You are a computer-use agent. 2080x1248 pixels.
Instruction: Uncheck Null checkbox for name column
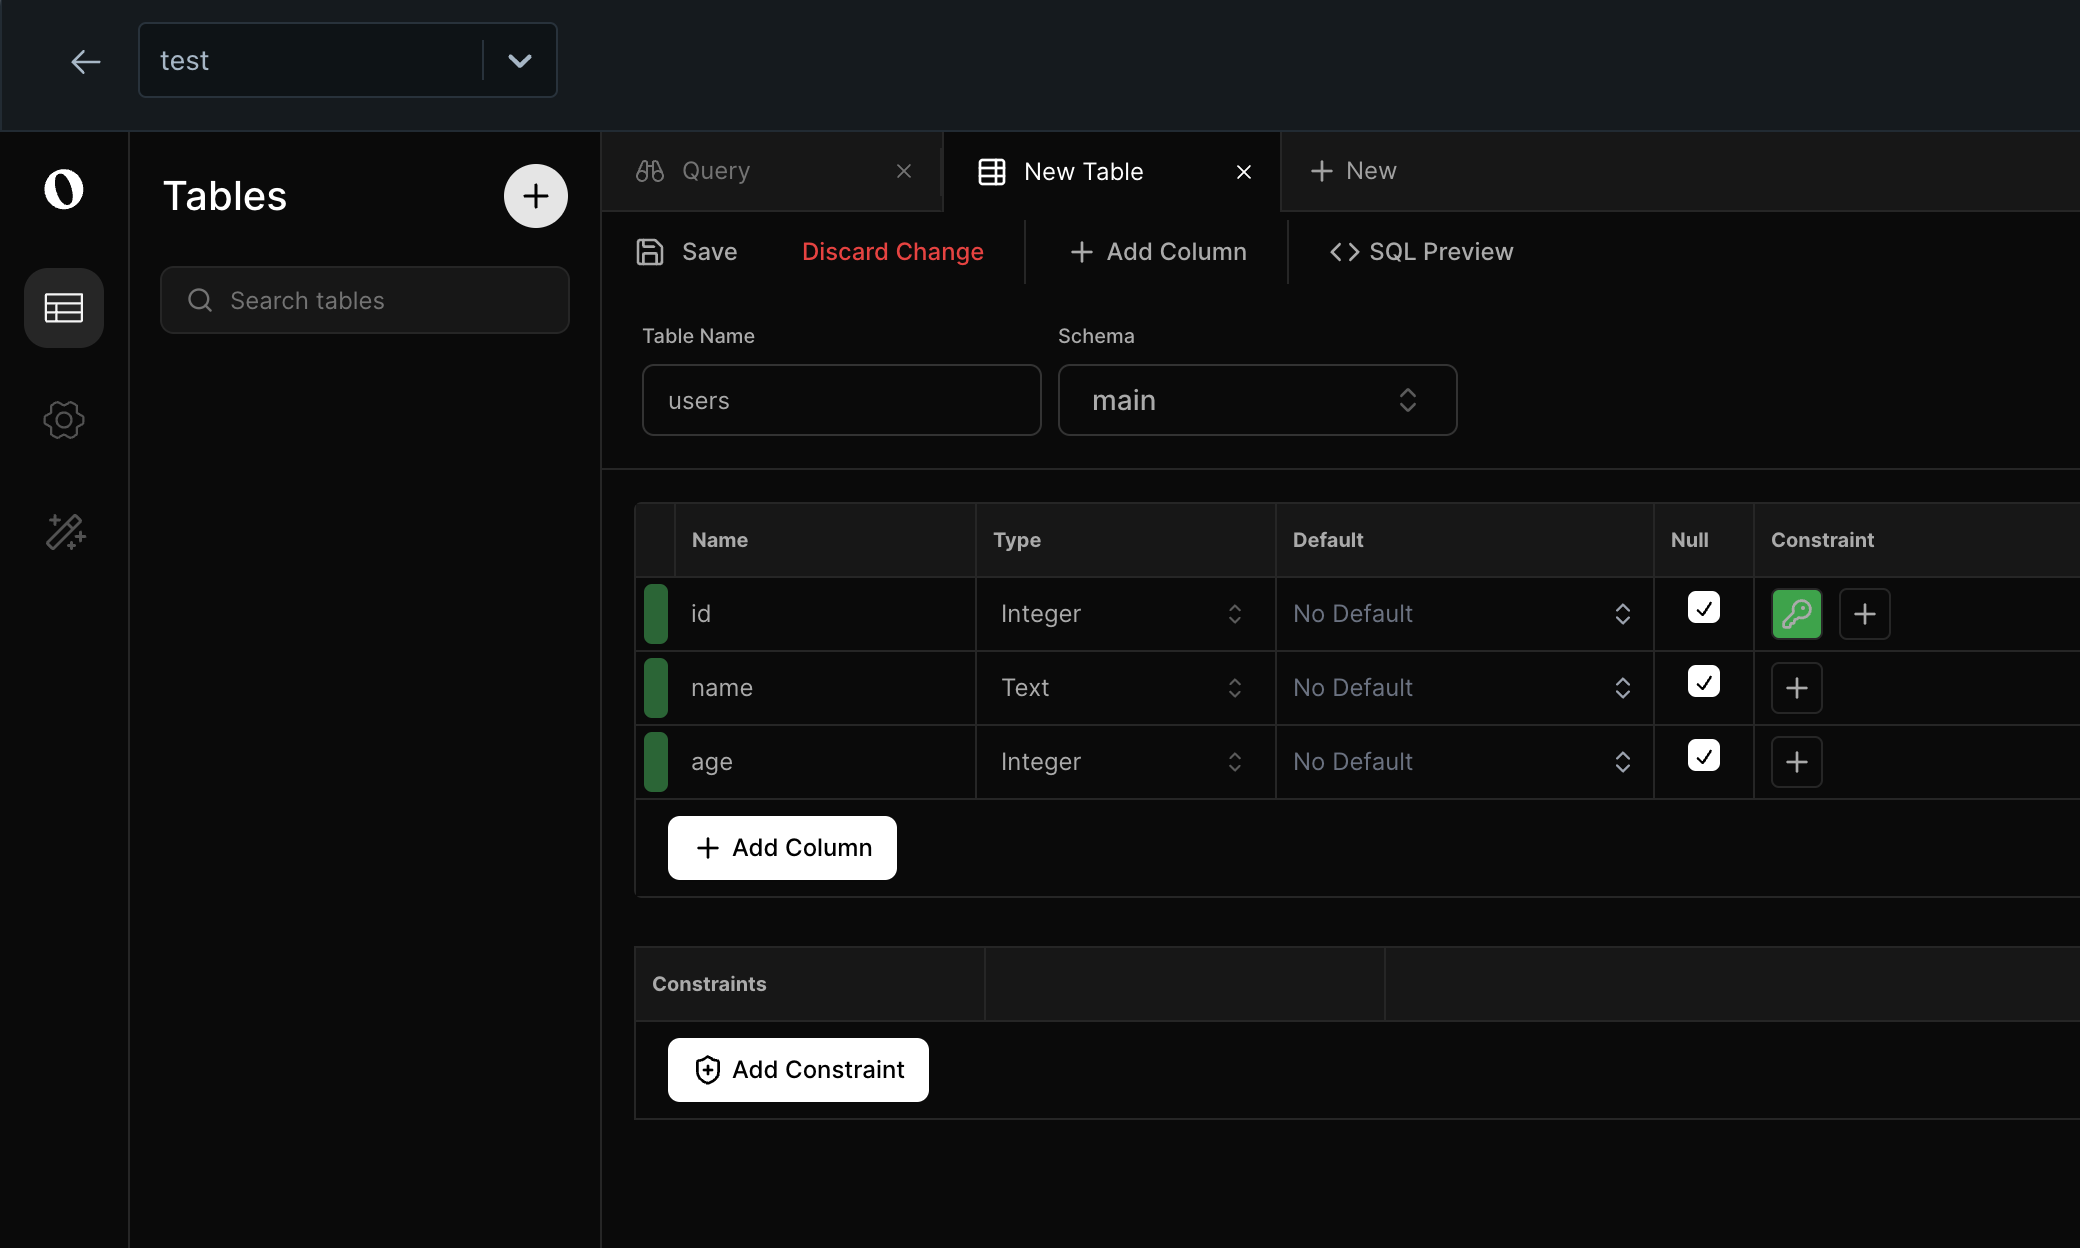(x=1703, y=682)
